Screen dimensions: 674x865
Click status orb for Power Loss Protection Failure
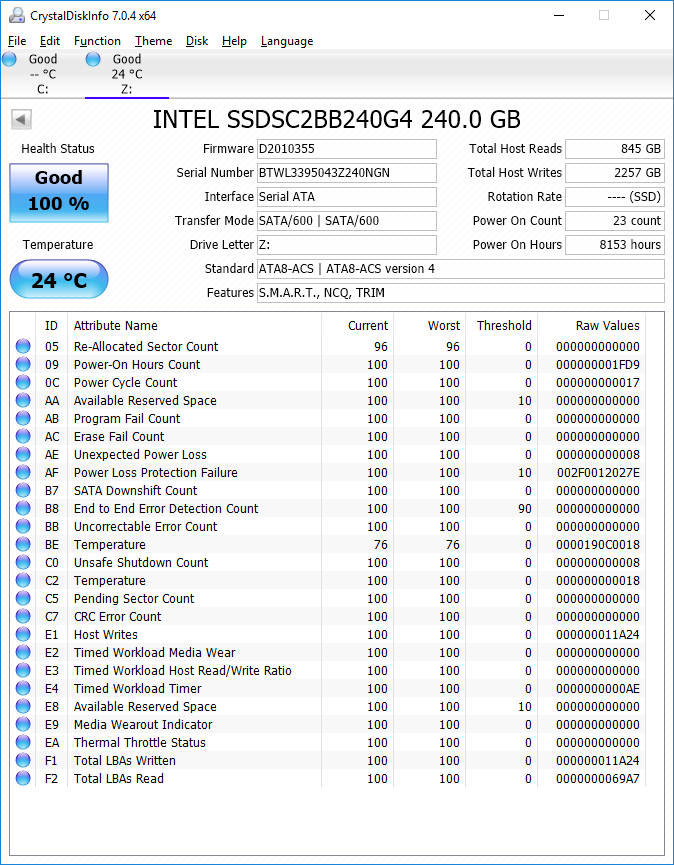click(23, 473)
